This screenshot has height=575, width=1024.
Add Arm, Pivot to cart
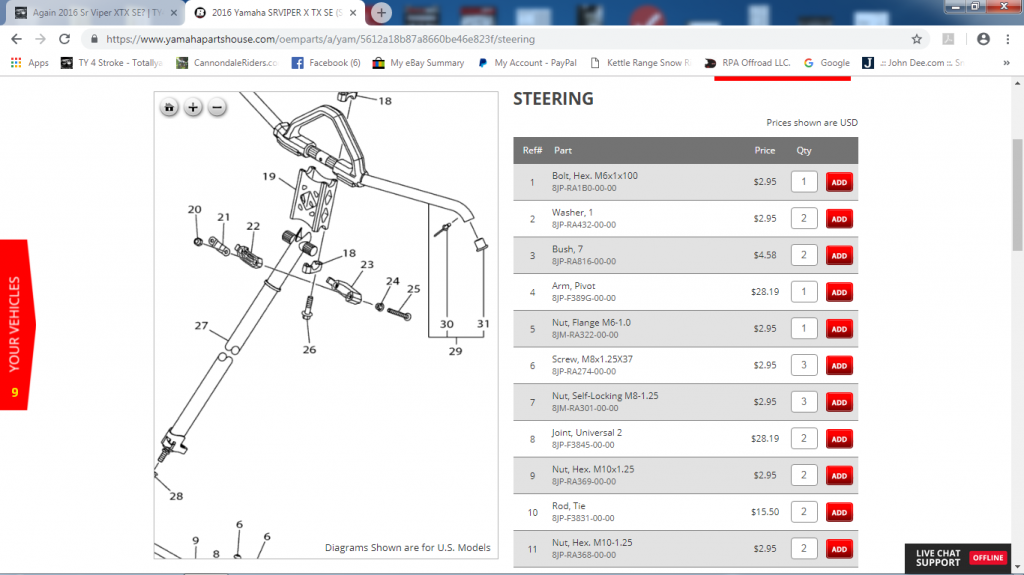pos(839,292)
